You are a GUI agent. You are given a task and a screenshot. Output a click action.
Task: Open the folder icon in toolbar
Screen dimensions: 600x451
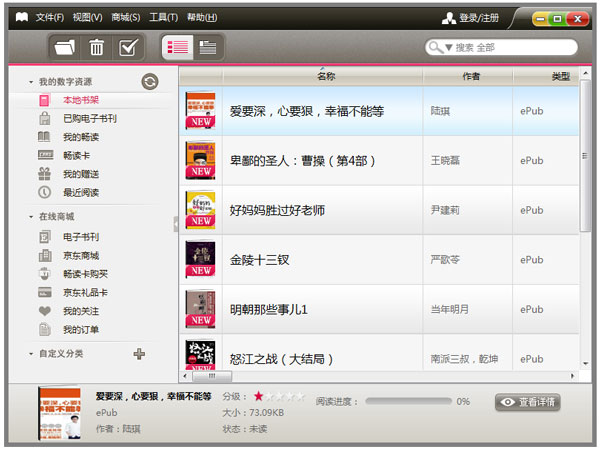pyautogui.click(x=64, y=47)
